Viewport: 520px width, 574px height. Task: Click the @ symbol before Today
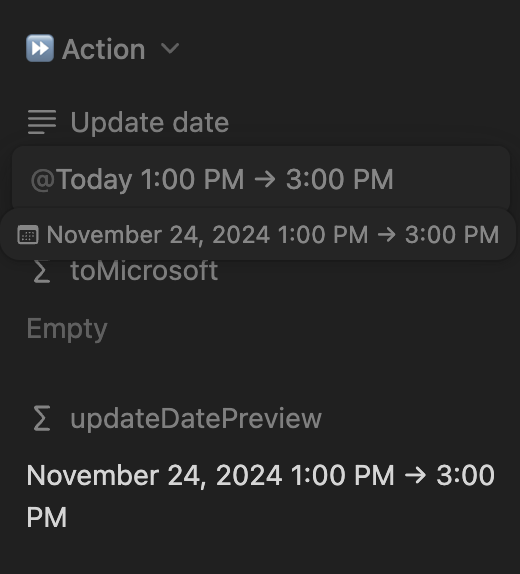tap(43, 179)
